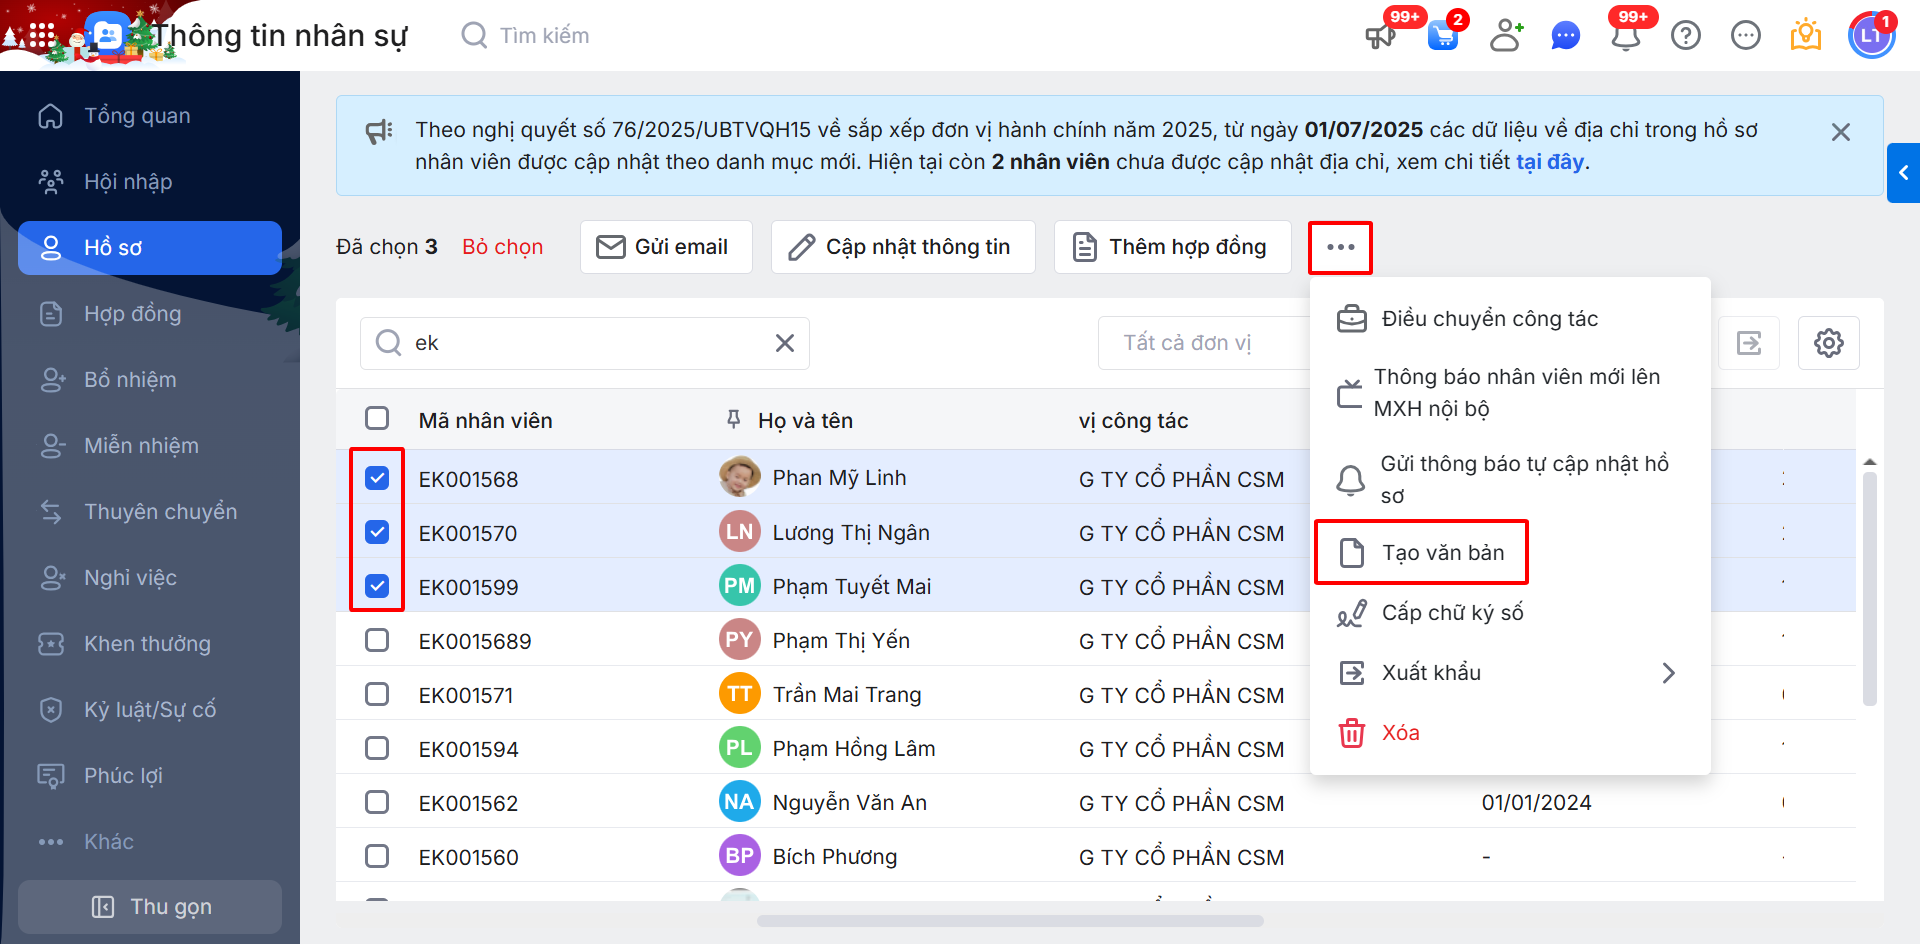The height and width of the screenshot is (944, 1920).
Task: Choose Cấp chữ ký số menu item
Action: pyautogui.click(x=1510, y=613)
